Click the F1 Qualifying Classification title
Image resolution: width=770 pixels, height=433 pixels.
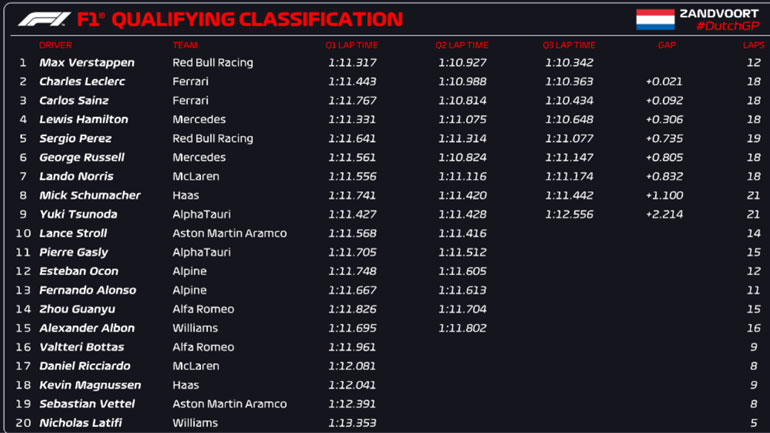240,19
